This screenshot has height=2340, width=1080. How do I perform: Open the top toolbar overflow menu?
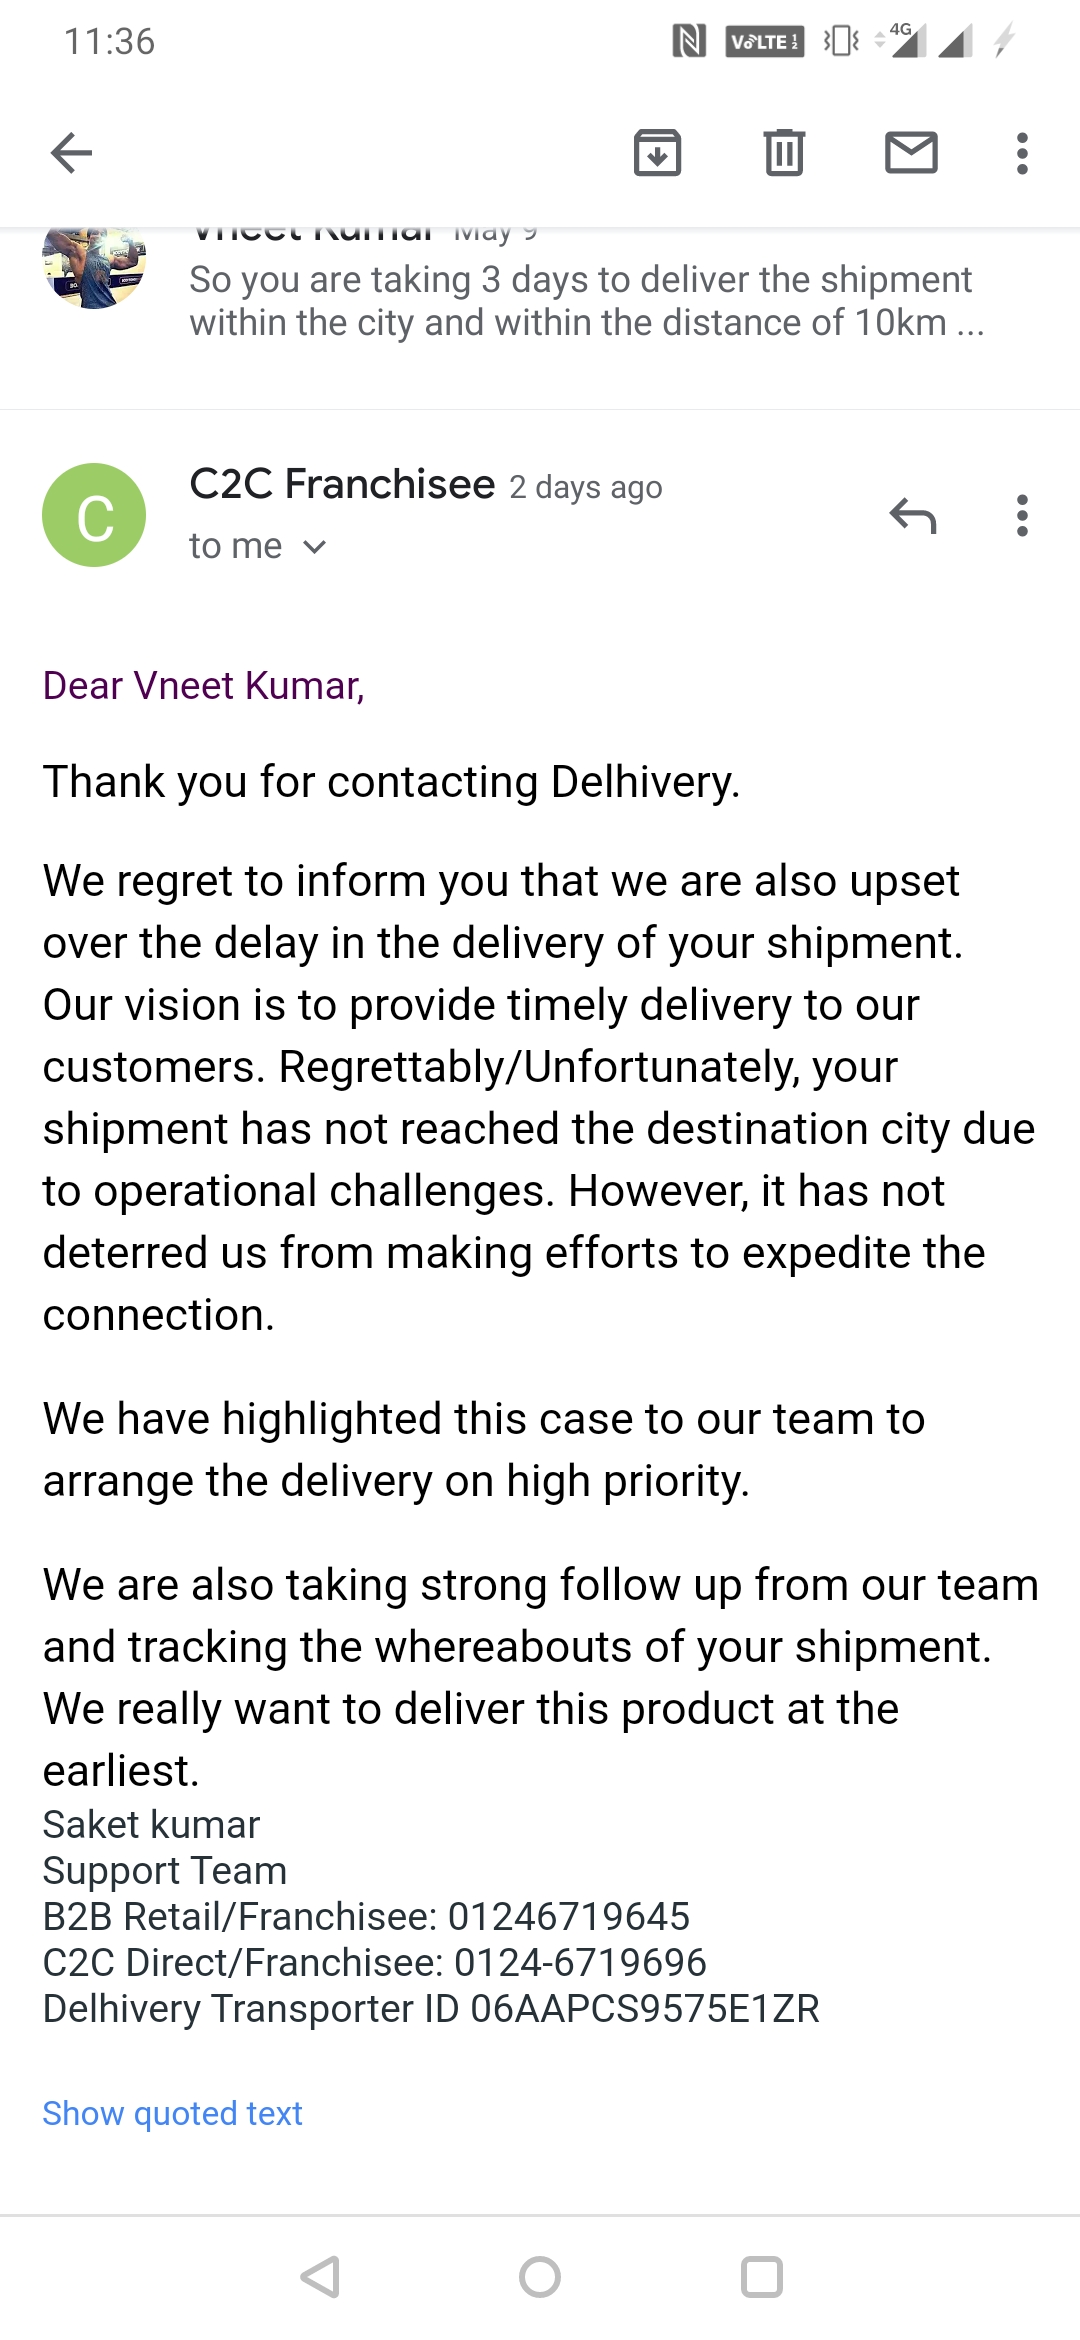[1021, 153]
